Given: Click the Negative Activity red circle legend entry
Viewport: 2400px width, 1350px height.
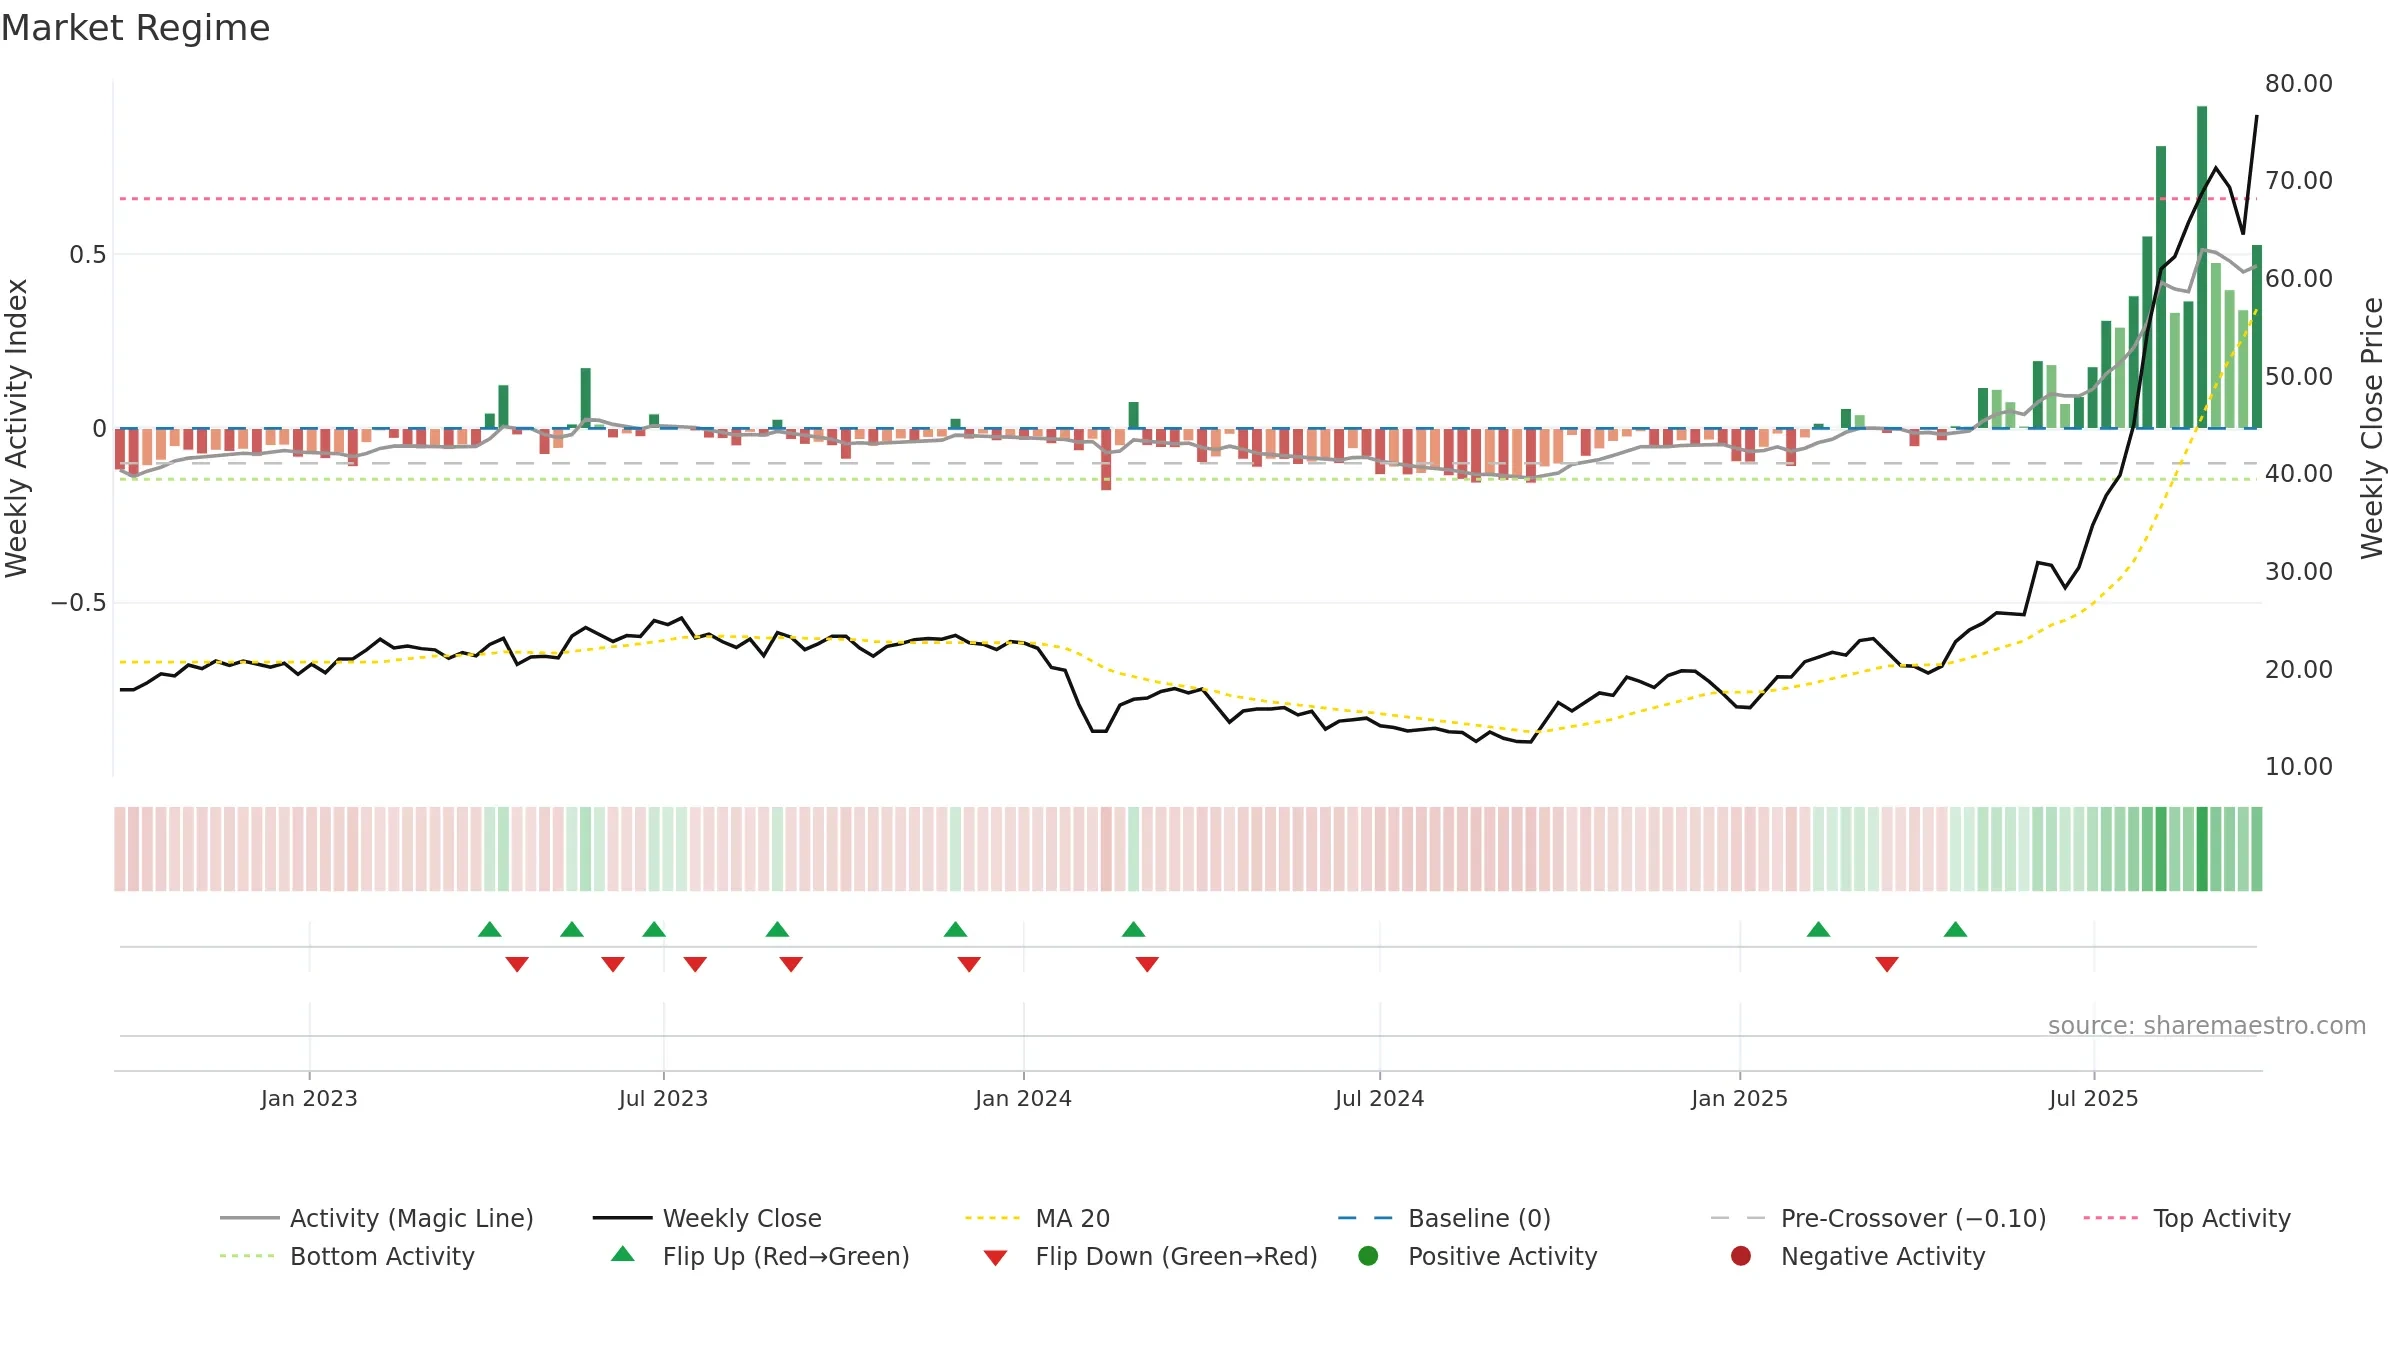Looking at the screenshot, I should click(x=1857, y=1256).
